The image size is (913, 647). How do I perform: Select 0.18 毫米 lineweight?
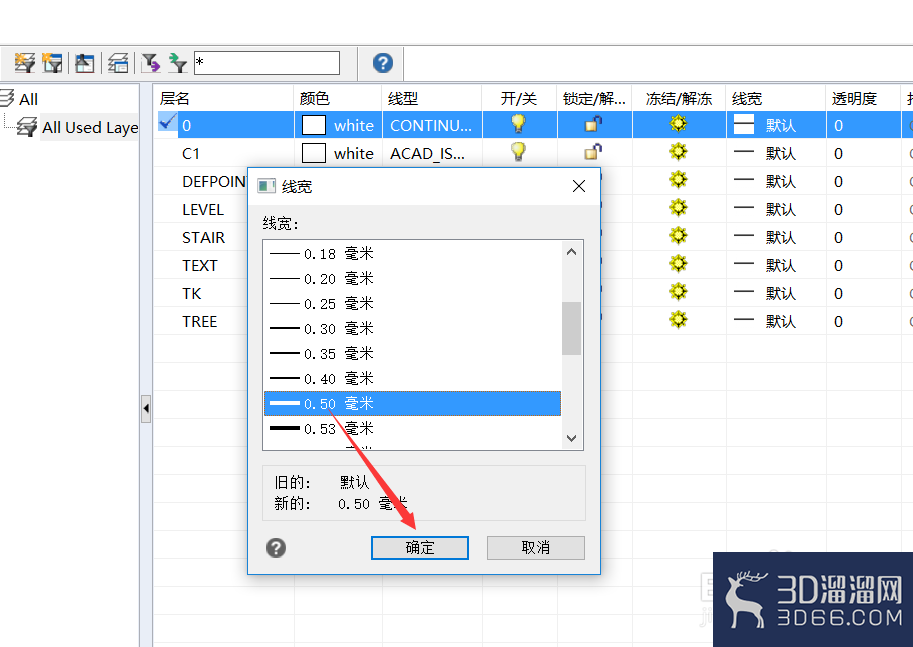click(x=412, y=253)
